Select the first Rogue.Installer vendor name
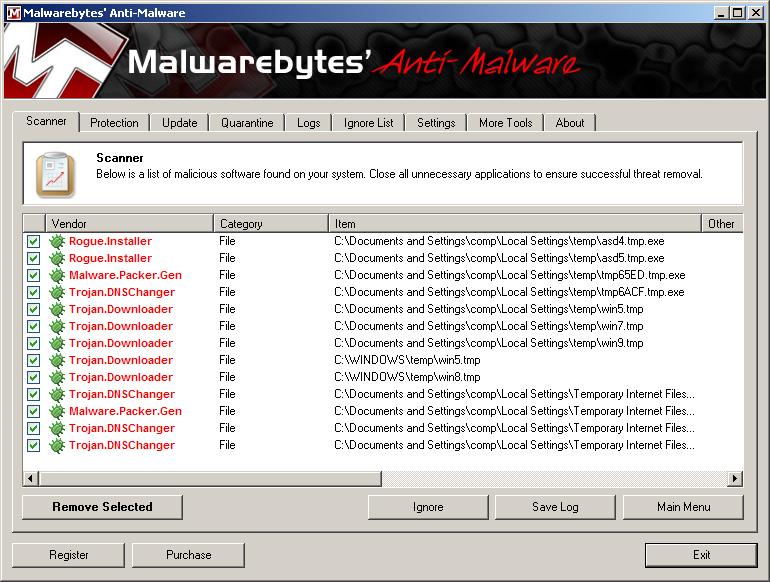Image resolution: width=770 pixels, height=582 pixels. pos(110,241)
